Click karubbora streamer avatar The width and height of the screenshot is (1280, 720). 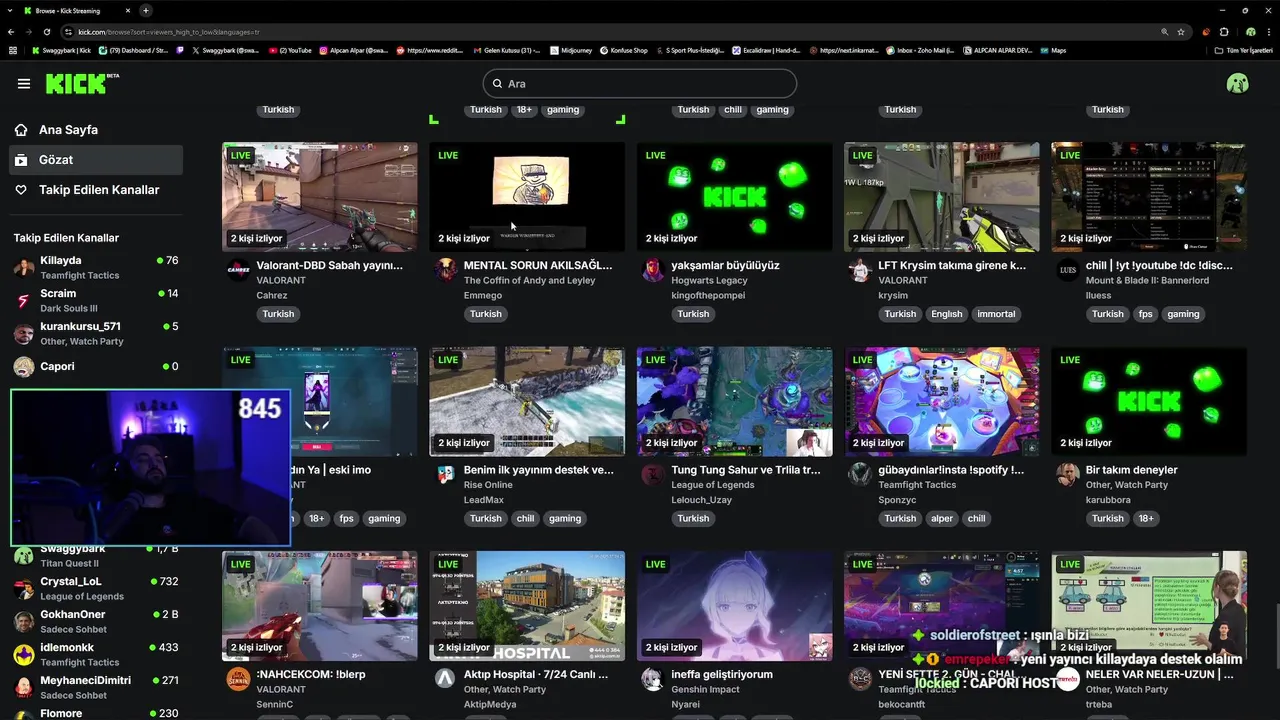click(x=1068, y=475)
